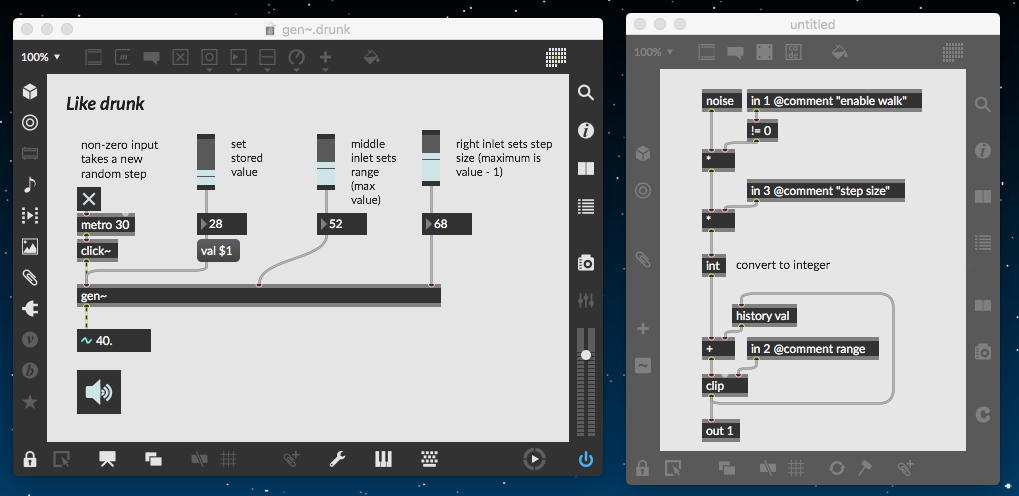Open the reference book icon in gen~.drunk sidebar

pyautogui.click(x=586, y=169)
